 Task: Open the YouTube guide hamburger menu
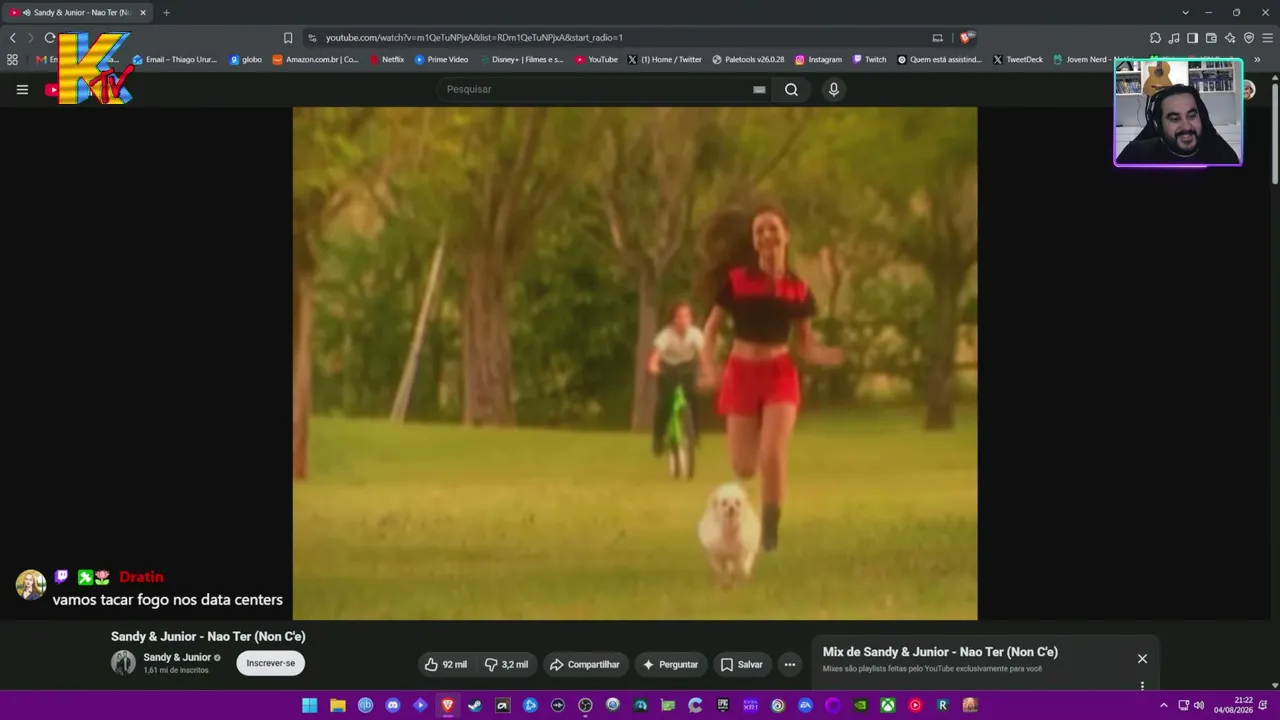tap(22, 89)
